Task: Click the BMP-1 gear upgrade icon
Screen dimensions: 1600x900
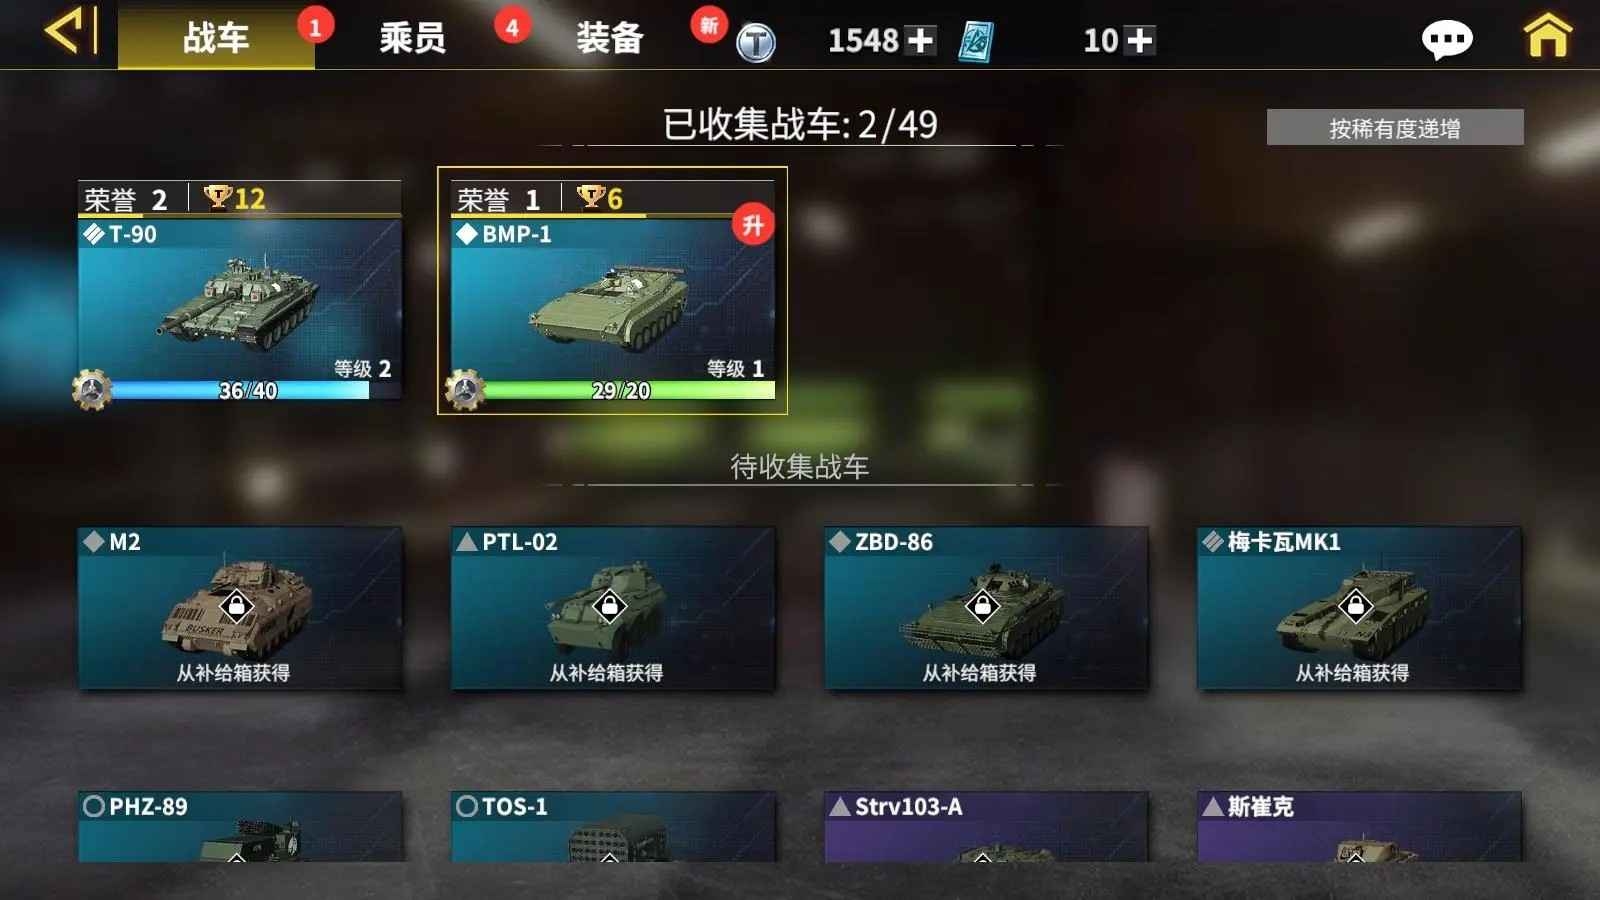Action: pyautogui.click(x=465, y=390)
